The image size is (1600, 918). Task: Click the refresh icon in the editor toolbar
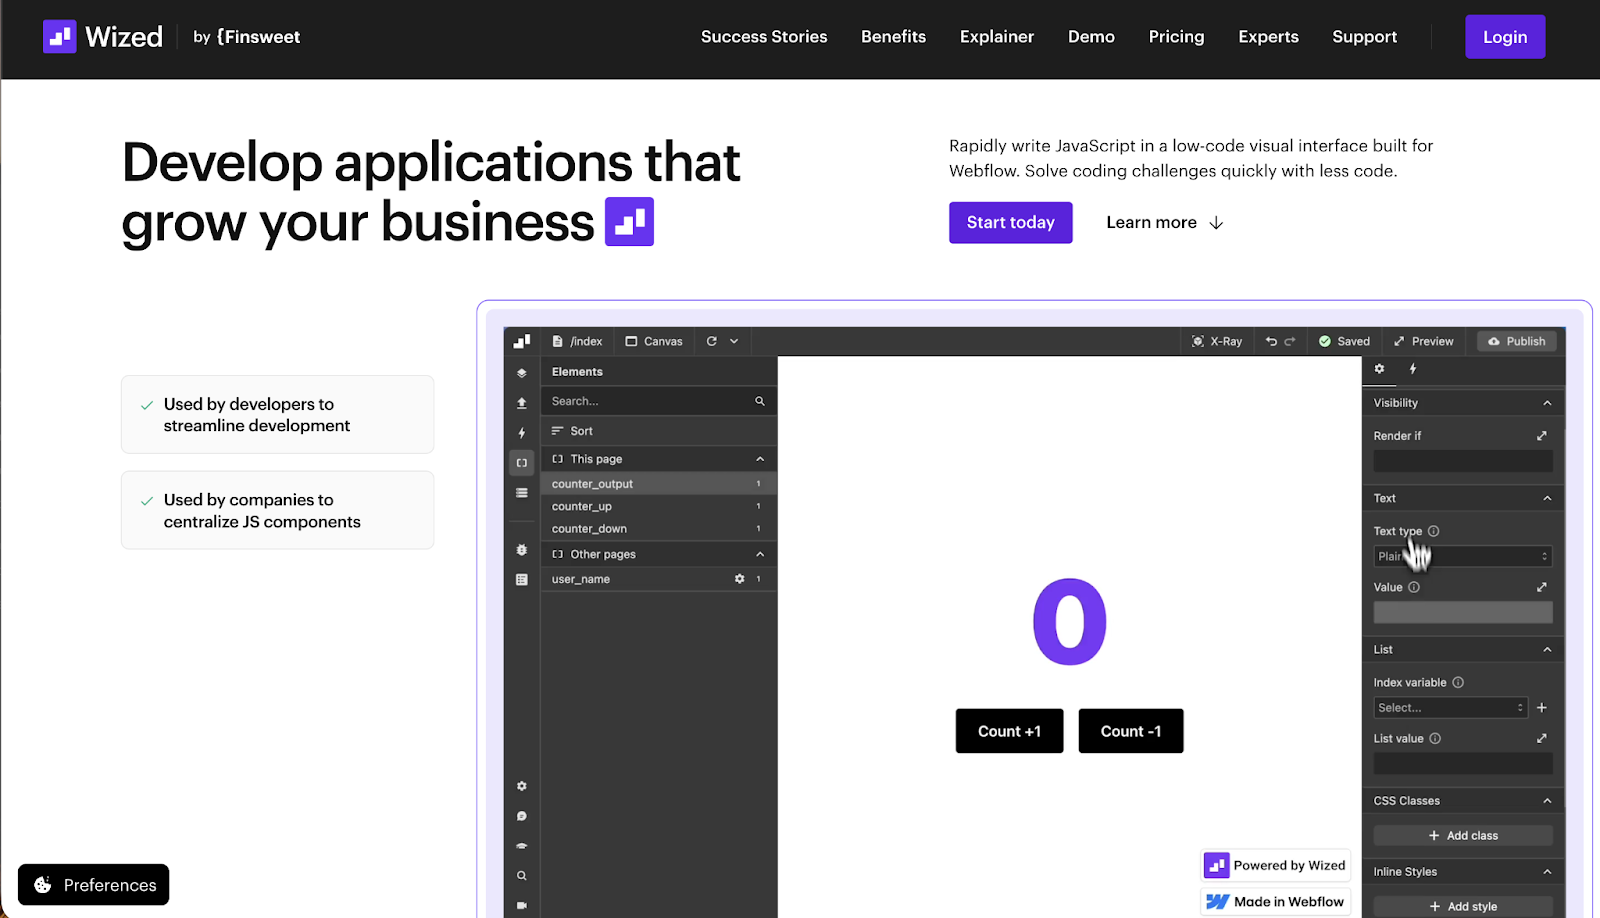tap(712, 341)
